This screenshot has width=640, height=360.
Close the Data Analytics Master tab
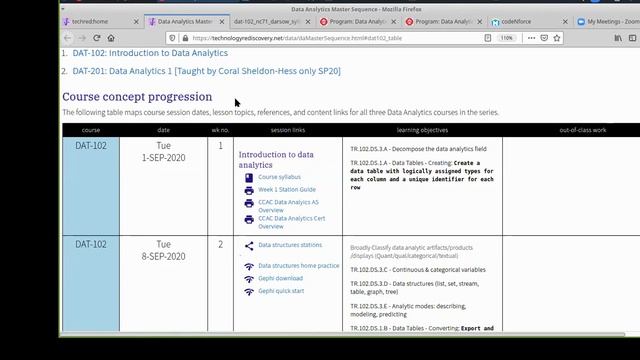click(222, 22)
